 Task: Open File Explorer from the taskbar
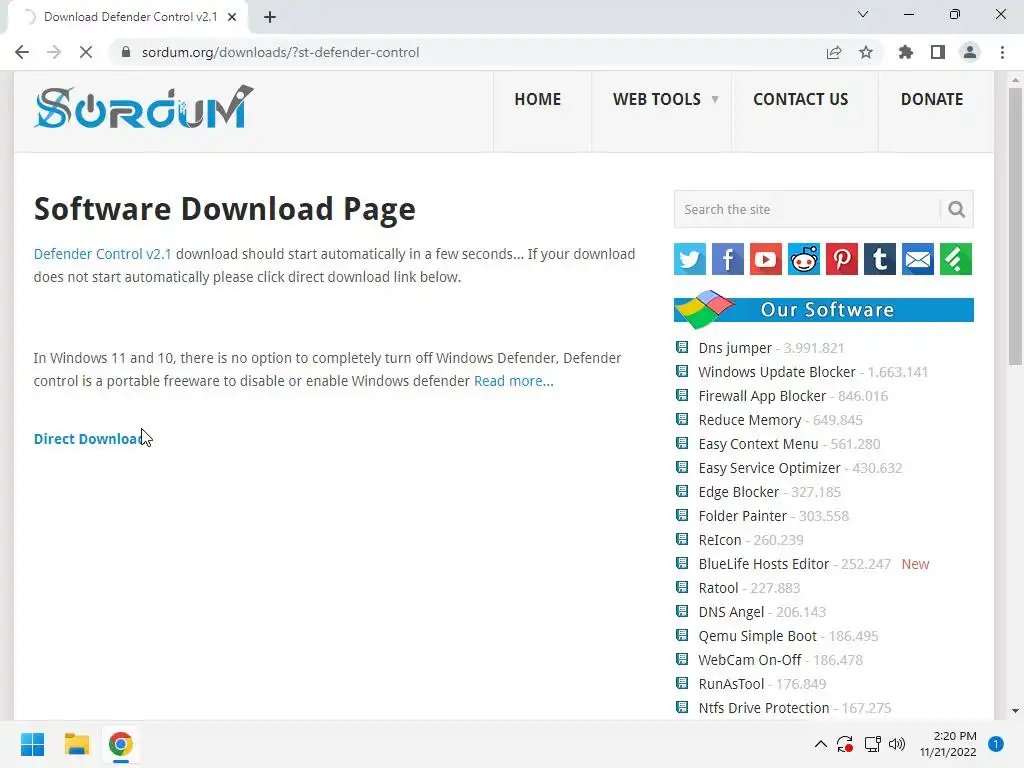(x=76, y=744)
